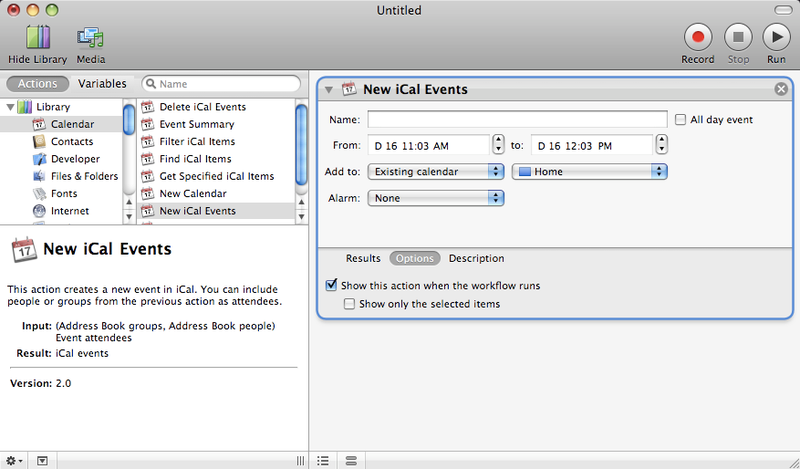Uncheck Show this action when workflow runs
800x469 pixels.
click(332, 285)
